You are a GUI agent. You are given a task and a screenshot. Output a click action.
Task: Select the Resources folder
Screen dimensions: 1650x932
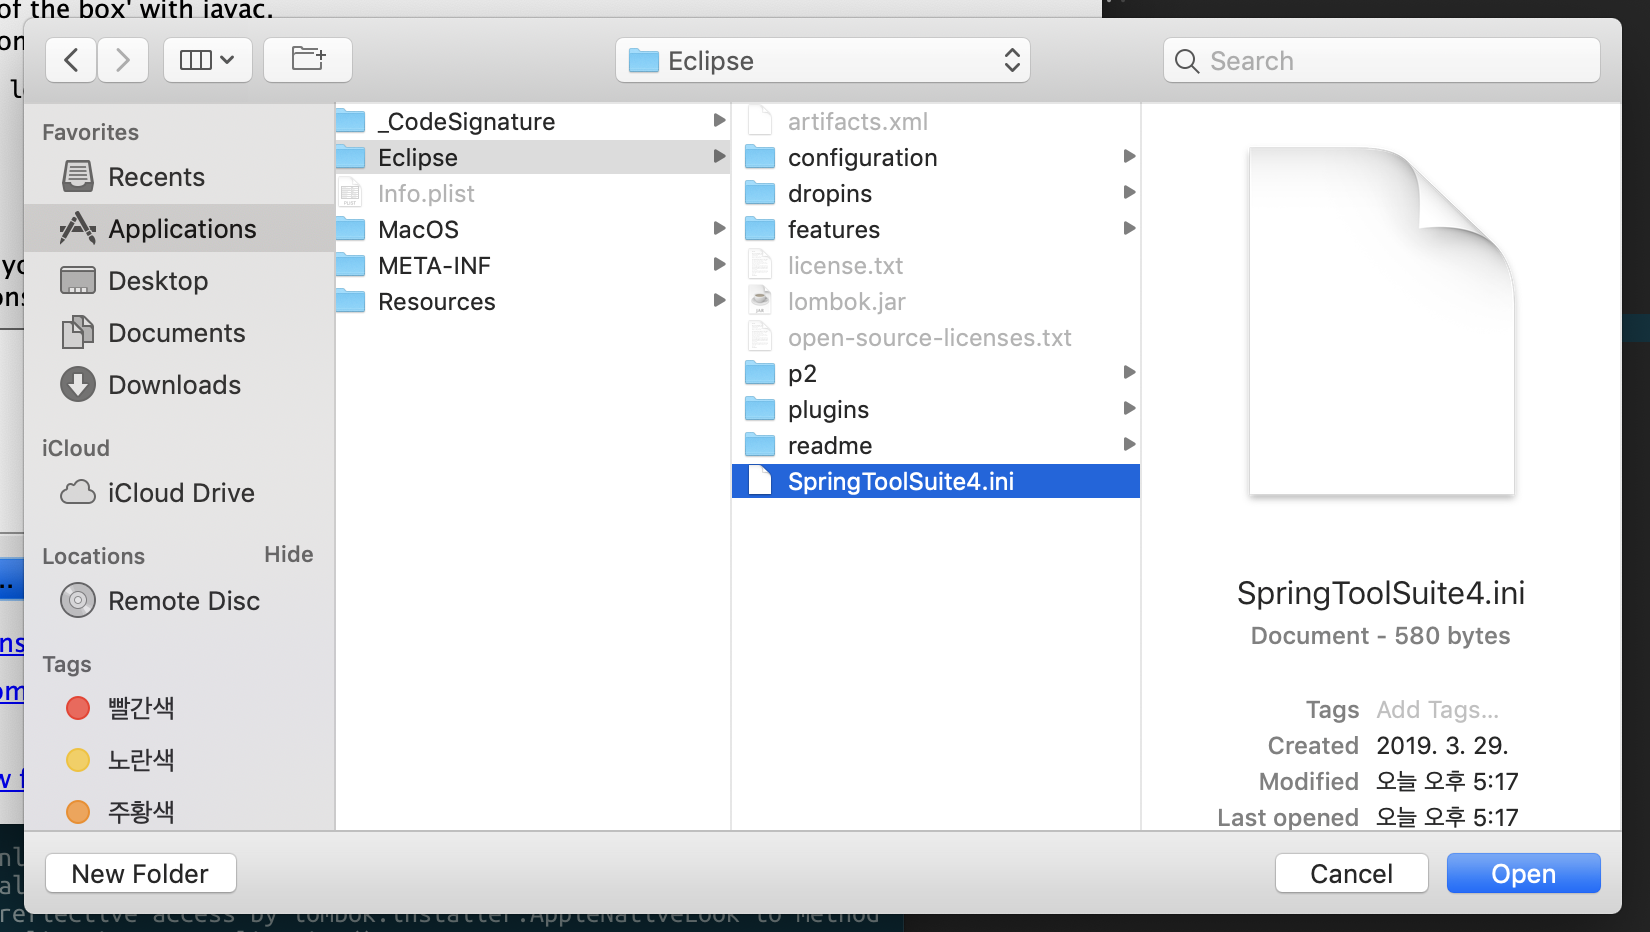(x=532, y=302)
